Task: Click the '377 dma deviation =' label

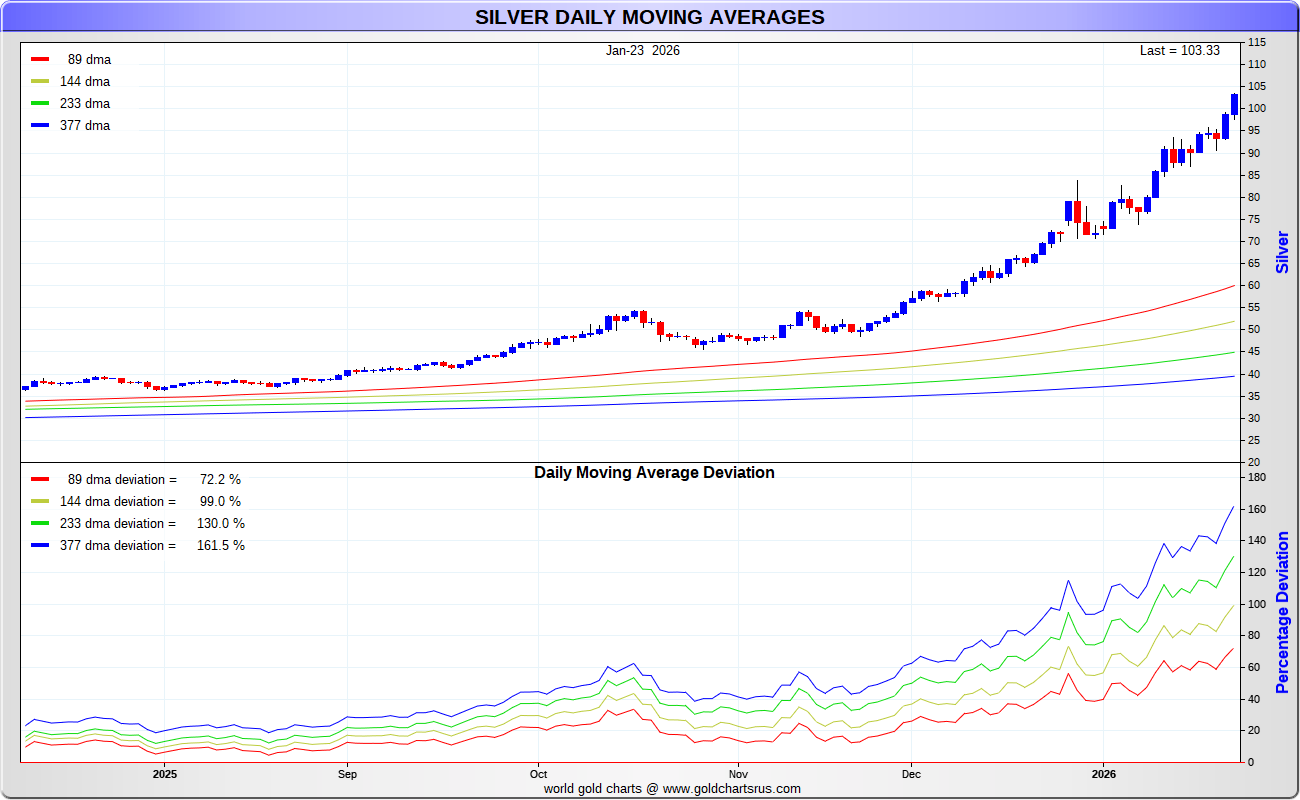Action: pyautogui.click(x=118, y=546)
